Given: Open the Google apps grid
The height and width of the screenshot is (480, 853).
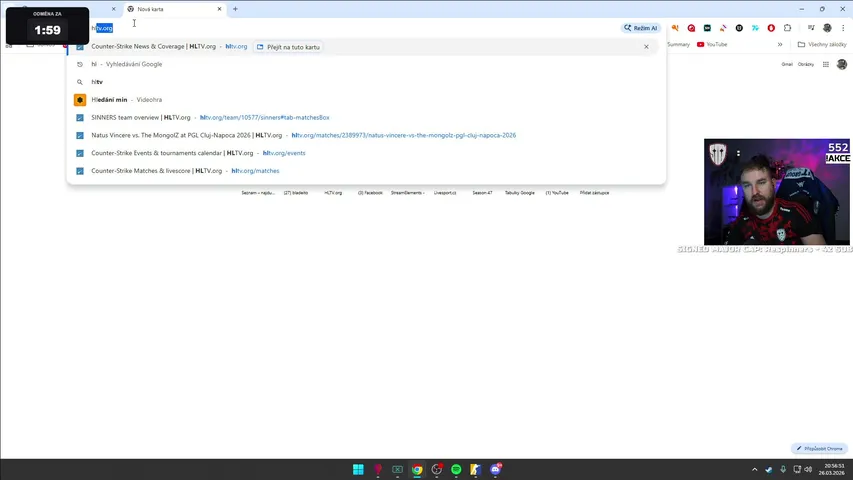Looking at the screenshot, I should point(825,64).
